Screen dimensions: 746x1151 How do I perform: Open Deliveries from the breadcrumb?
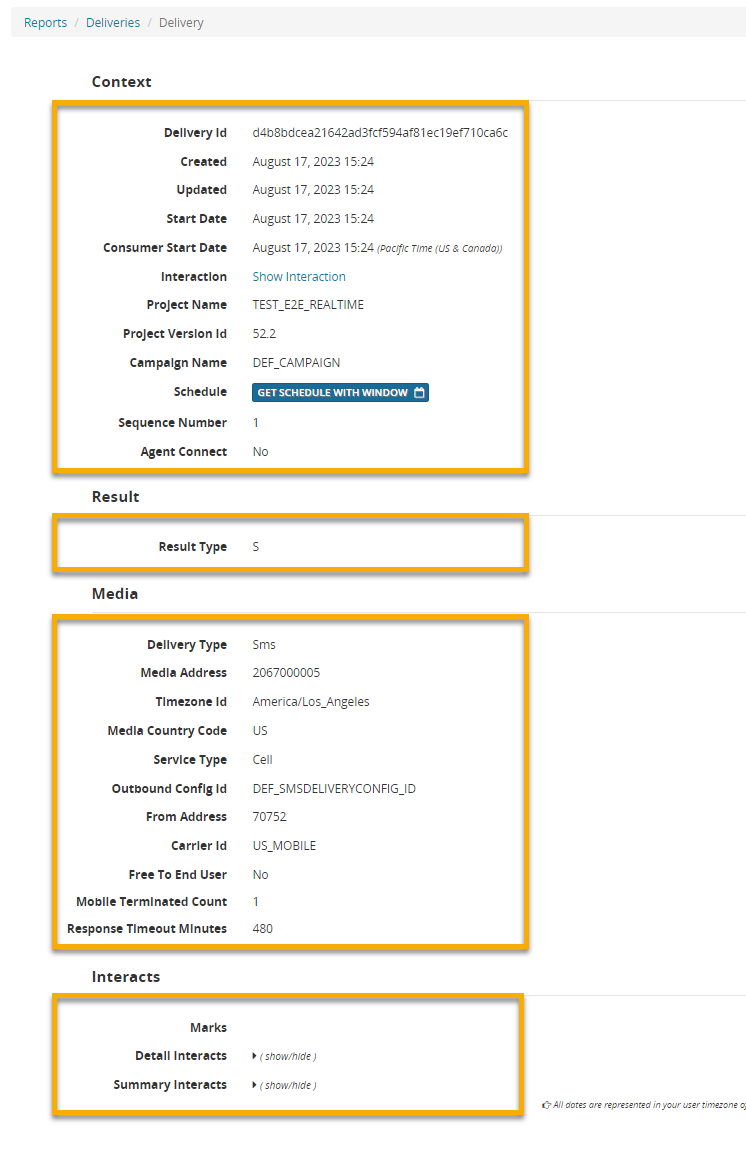coord(113,22)
